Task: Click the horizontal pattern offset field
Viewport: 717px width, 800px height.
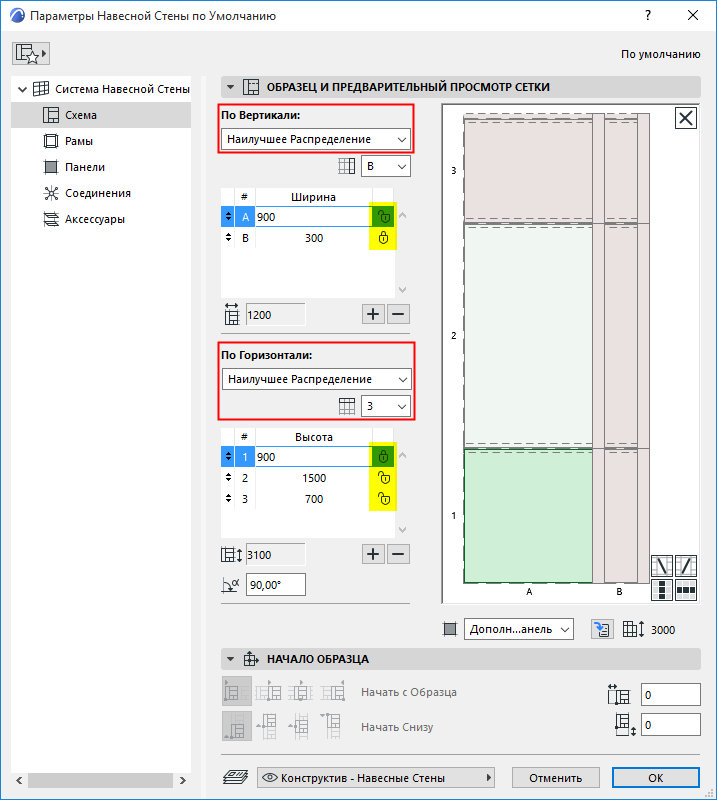Action: (x=671, y=695)
